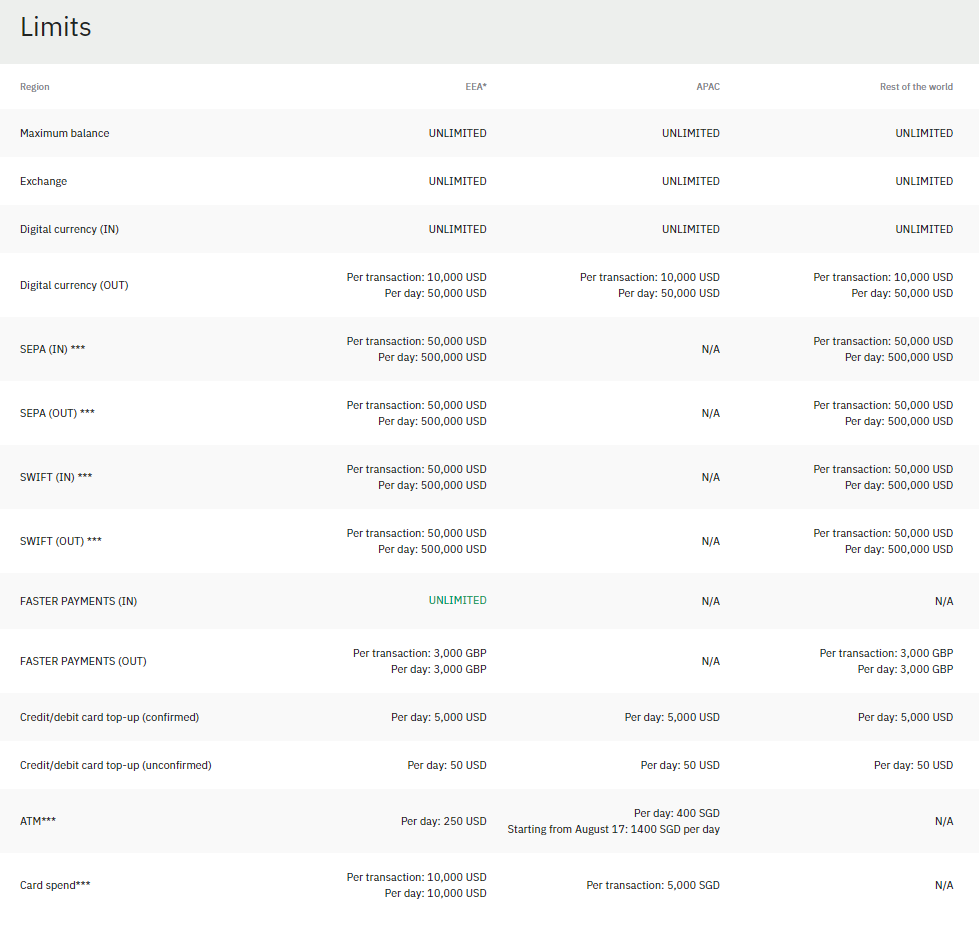The width and height of the screenshot is (979, 931).
Task: Click EEA UNLIMITED in Exchange row
Action: point(457,181)
